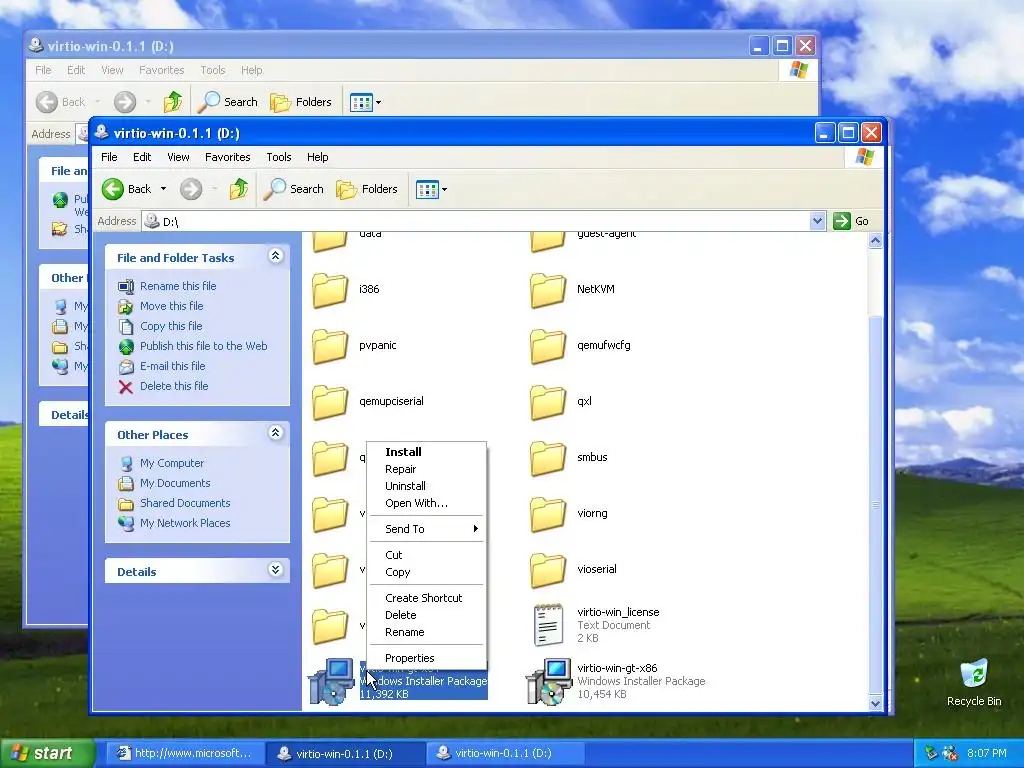Expand the Details panel
This screenshot has height=768, width=1024.
point(276,570)
